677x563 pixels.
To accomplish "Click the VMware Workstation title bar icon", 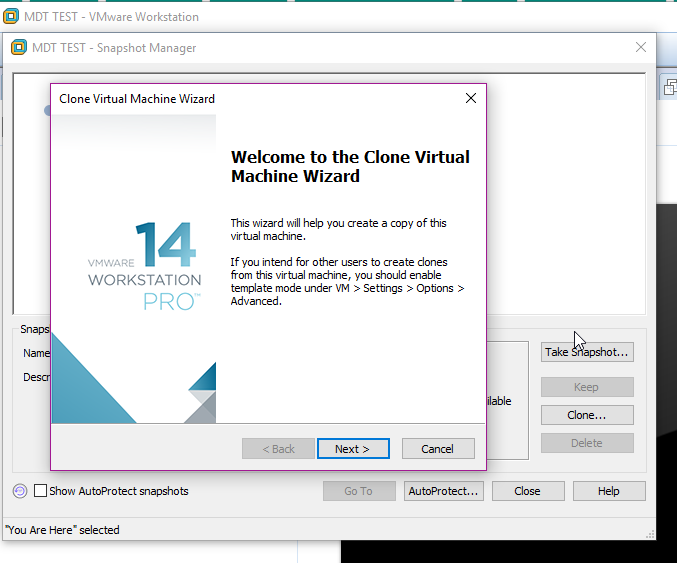I will 11,16.
